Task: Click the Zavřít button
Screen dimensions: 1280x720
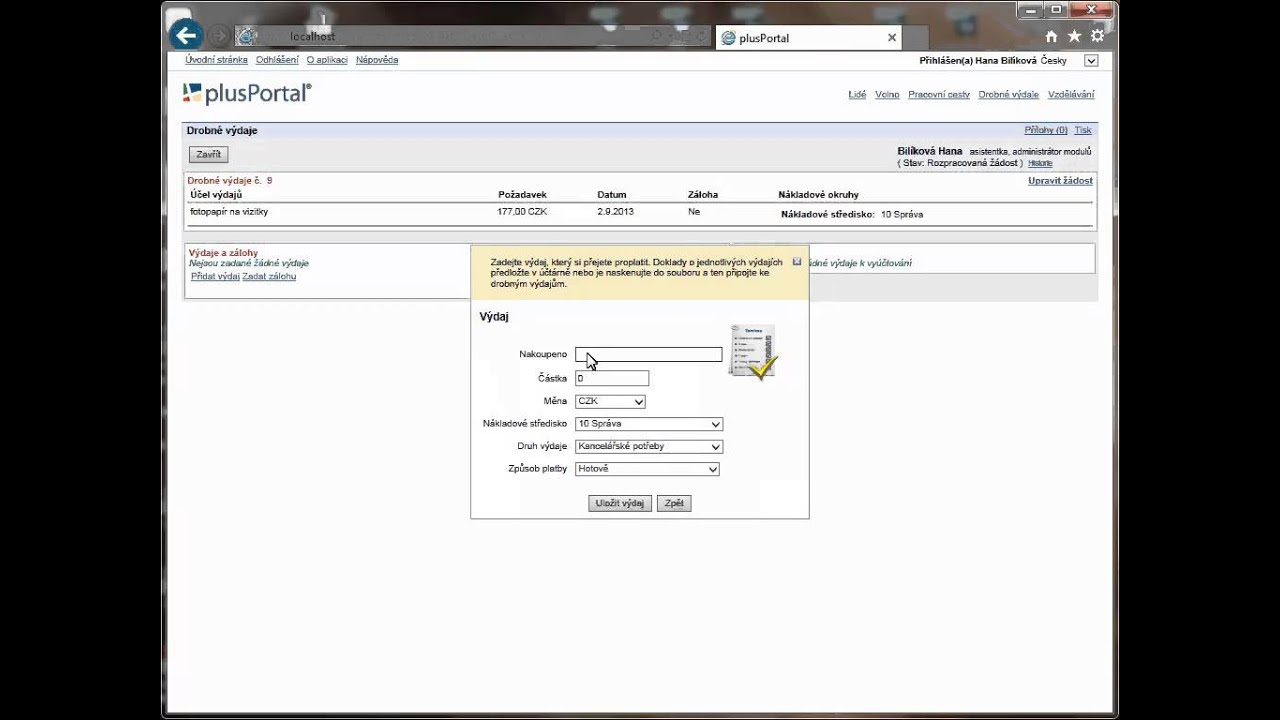Action: coord(209,155)
